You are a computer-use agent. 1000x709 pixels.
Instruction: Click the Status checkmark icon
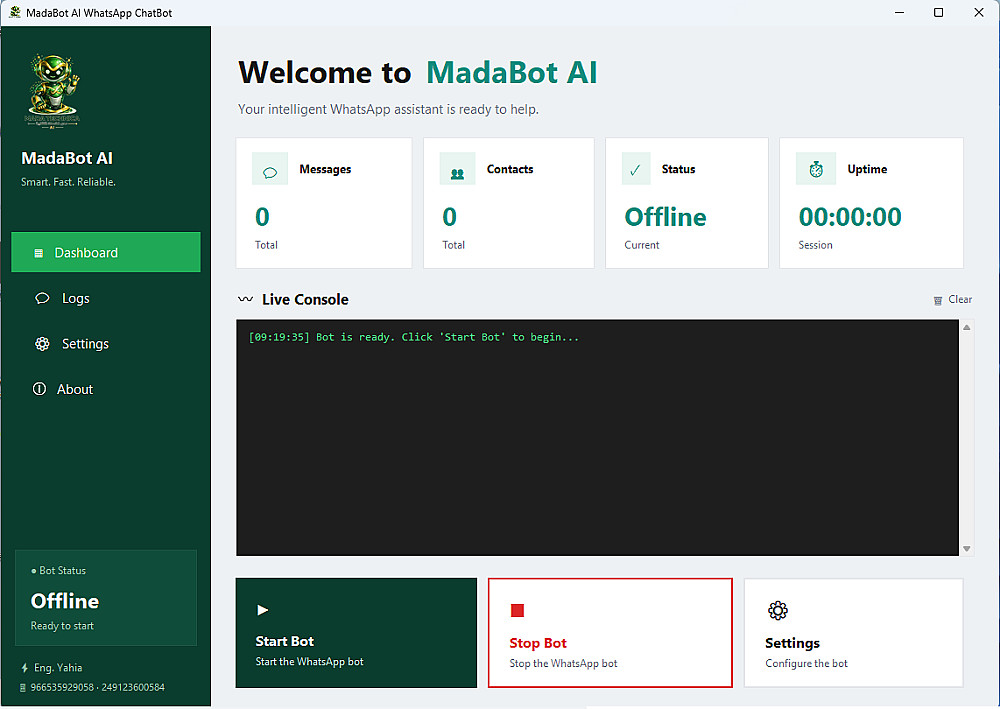pos(635,170)
